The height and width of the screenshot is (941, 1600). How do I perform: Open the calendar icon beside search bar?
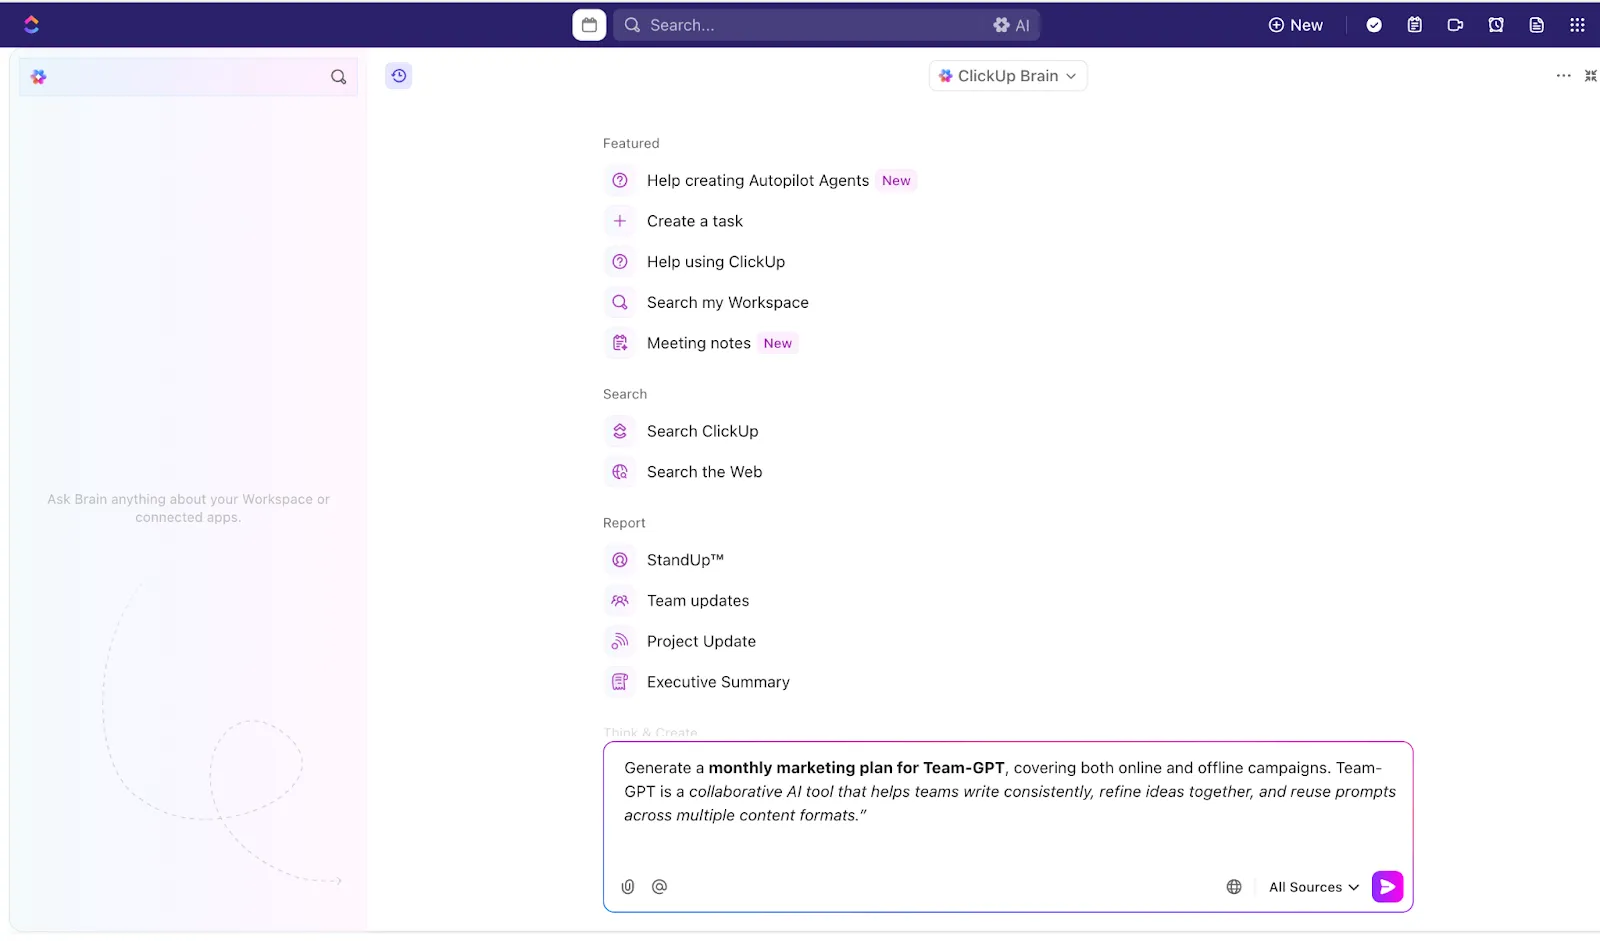coord(589,25)
